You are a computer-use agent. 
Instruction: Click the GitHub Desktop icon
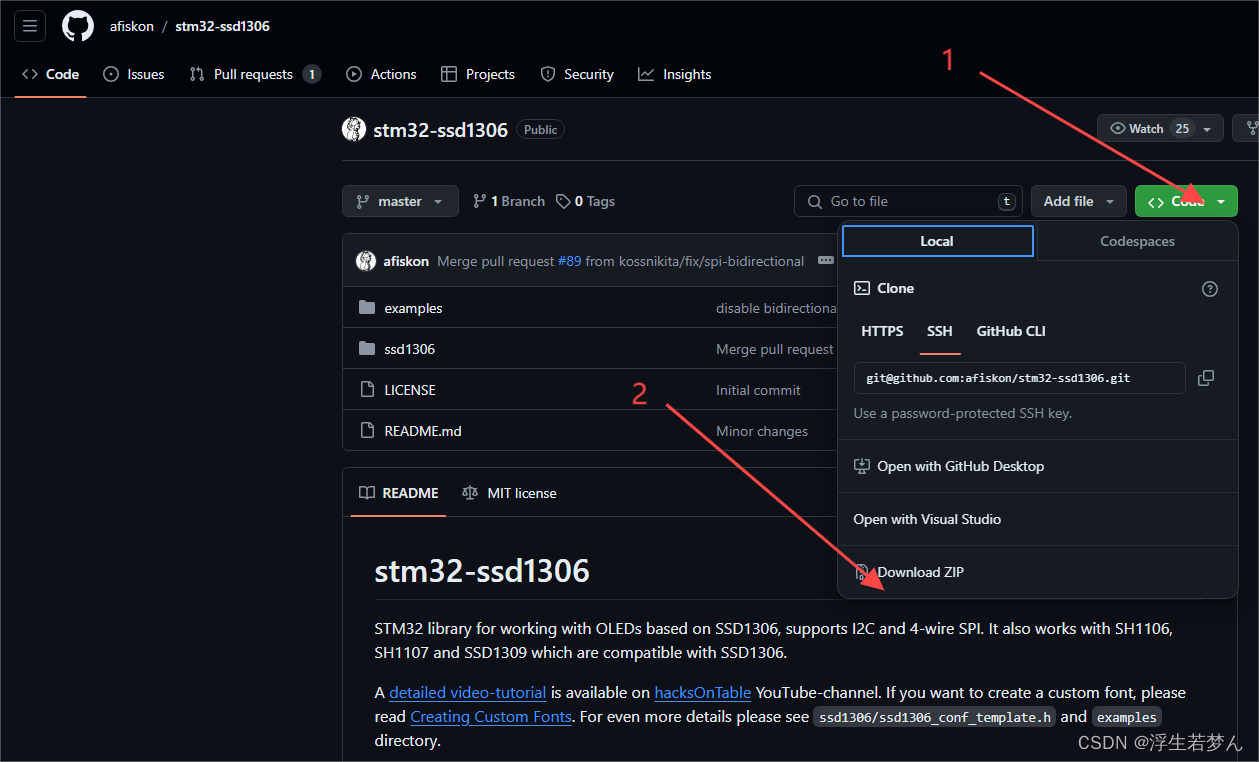[x=862, y=466]
